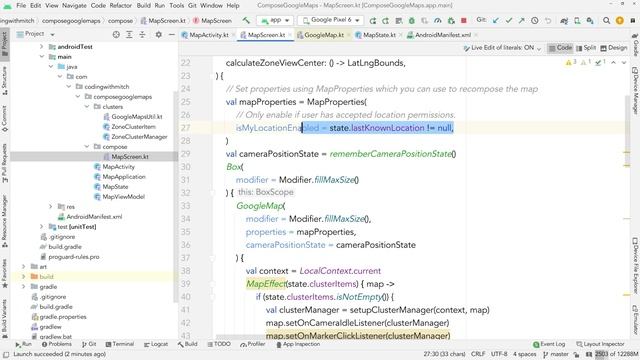
Task: Click the Collapse All icon in Project panel
Action: click(x=142, y=35)
